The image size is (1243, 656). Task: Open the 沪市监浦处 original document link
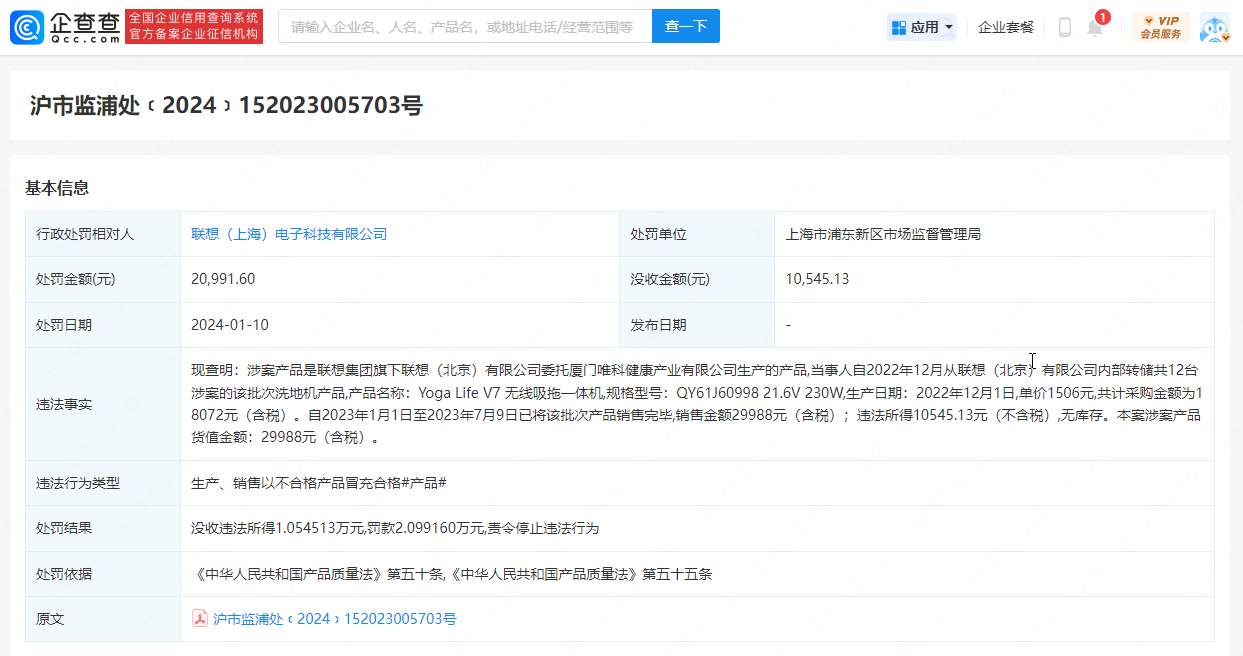pos(335,619)
